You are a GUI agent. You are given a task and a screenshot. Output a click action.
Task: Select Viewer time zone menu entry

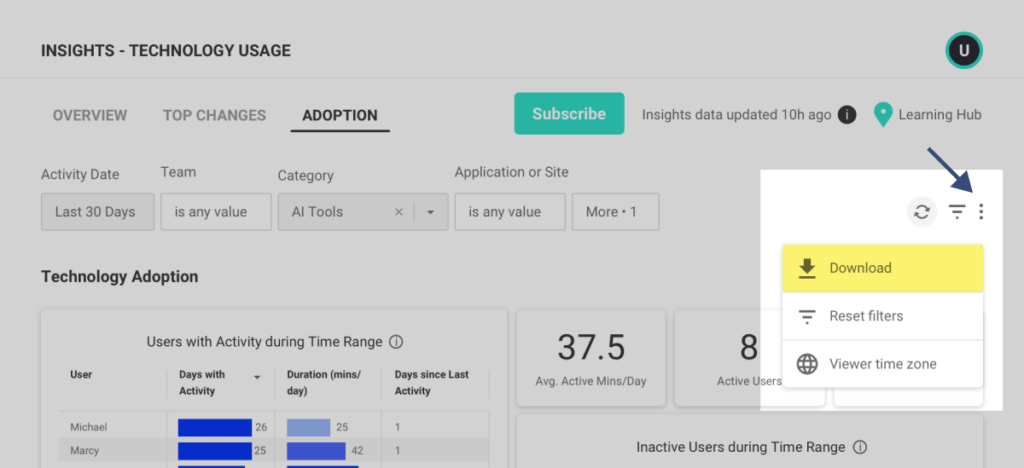[883, 364]
